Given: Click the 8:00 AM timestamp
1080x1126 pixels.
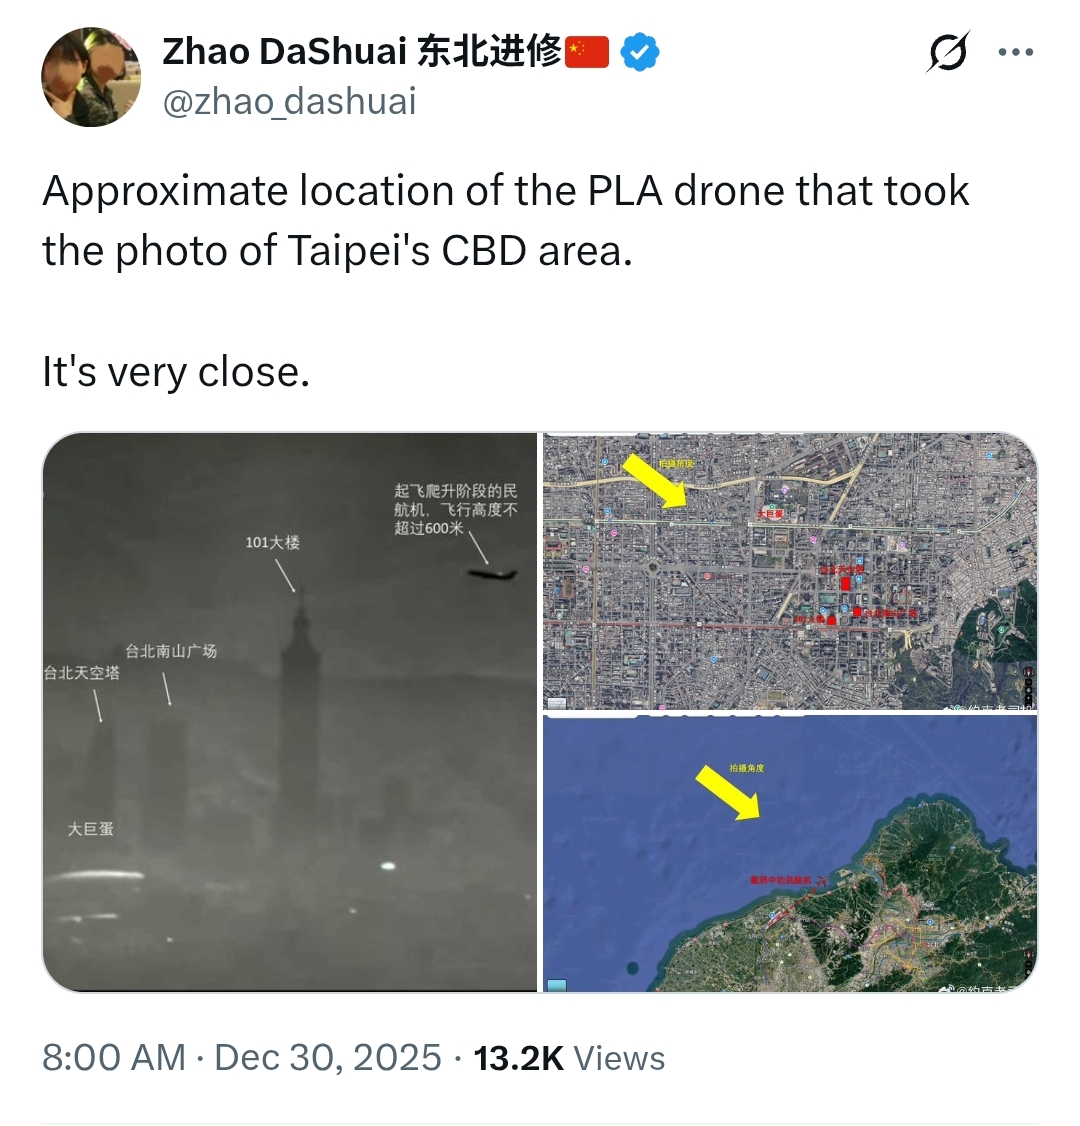Looking at the screenshot, I should click(x=113, y=1058).
